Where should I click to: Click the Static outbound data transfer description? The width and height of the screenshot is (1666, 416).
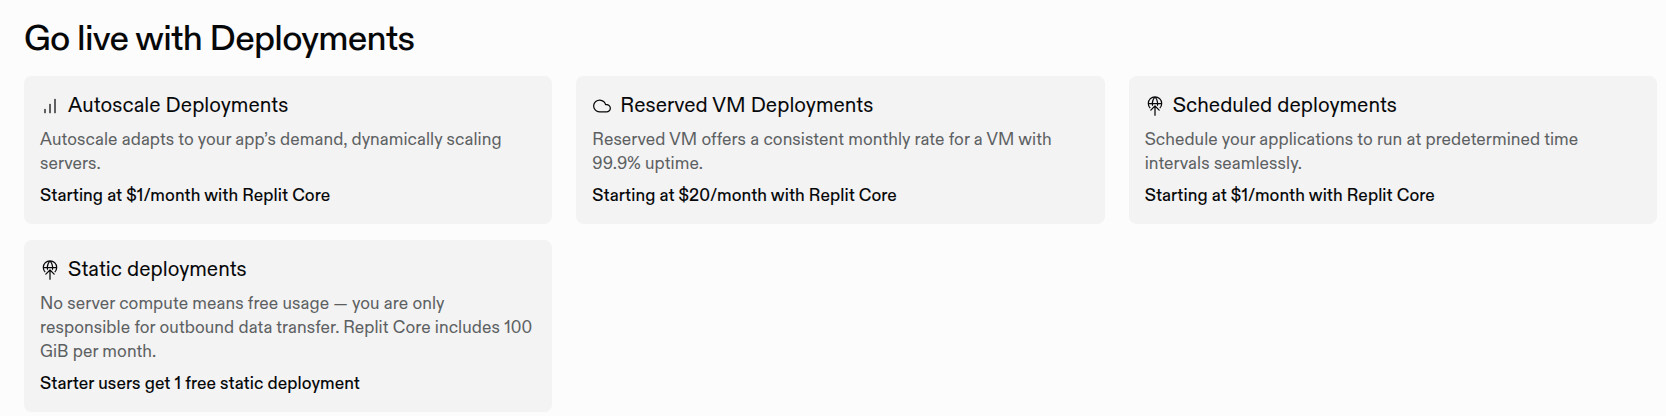pos(285,327)
